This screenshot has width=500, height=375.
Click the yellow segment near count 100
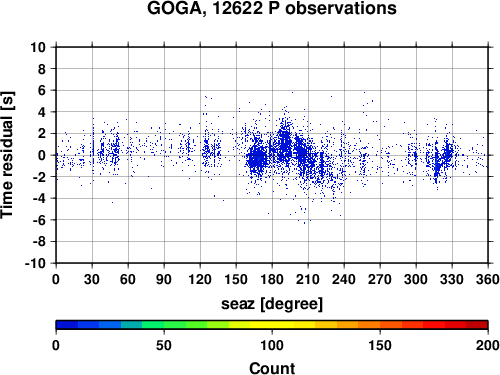coord(272,325)
